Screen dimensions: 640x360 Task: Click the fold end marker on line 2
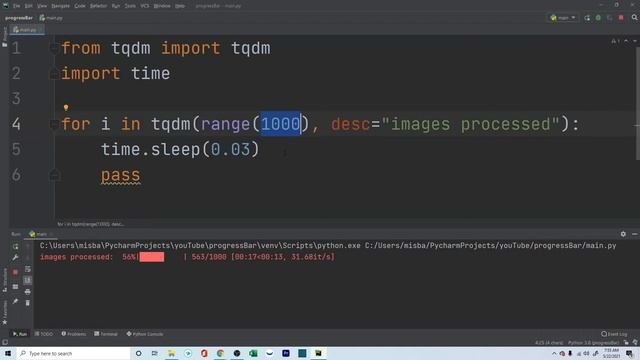pyautogui.click(x=54, y=74)
